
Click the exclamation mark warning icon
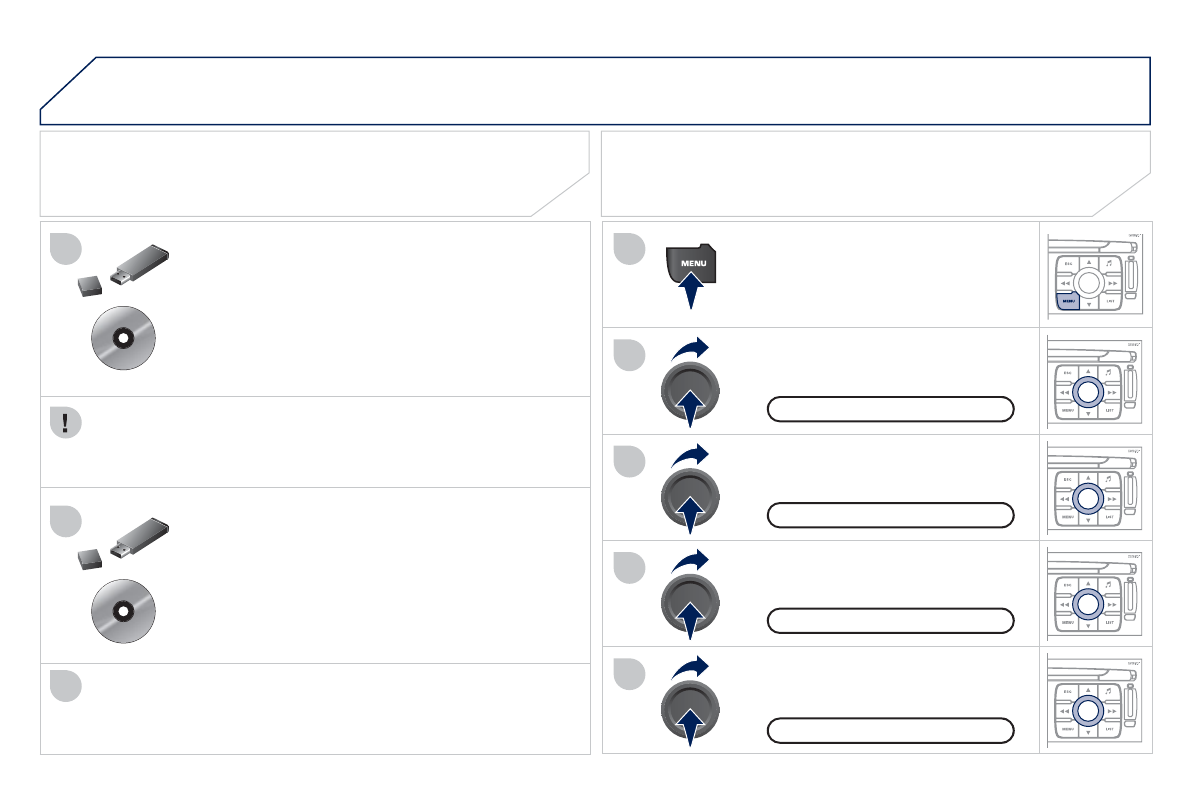66,423
